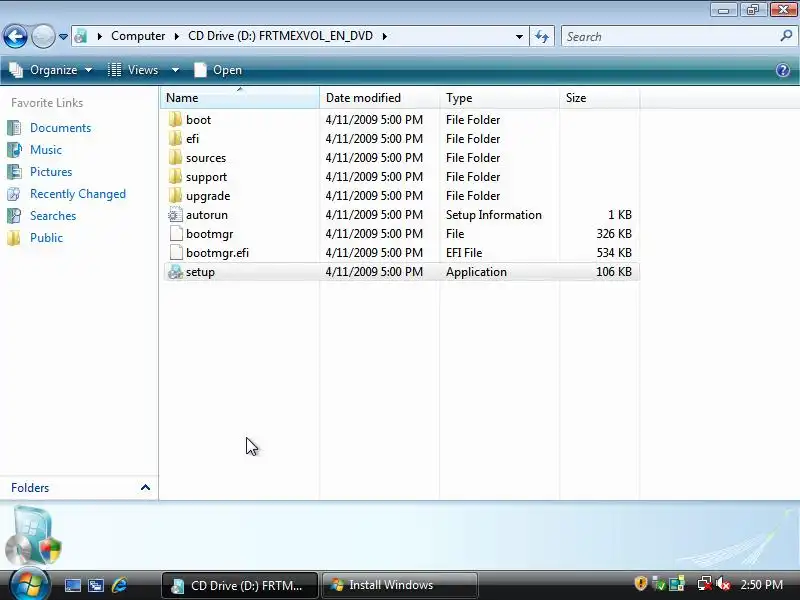Screen dimensions: 800x600
Task: Click the Open toolbar button
Action: coord(218,70)
